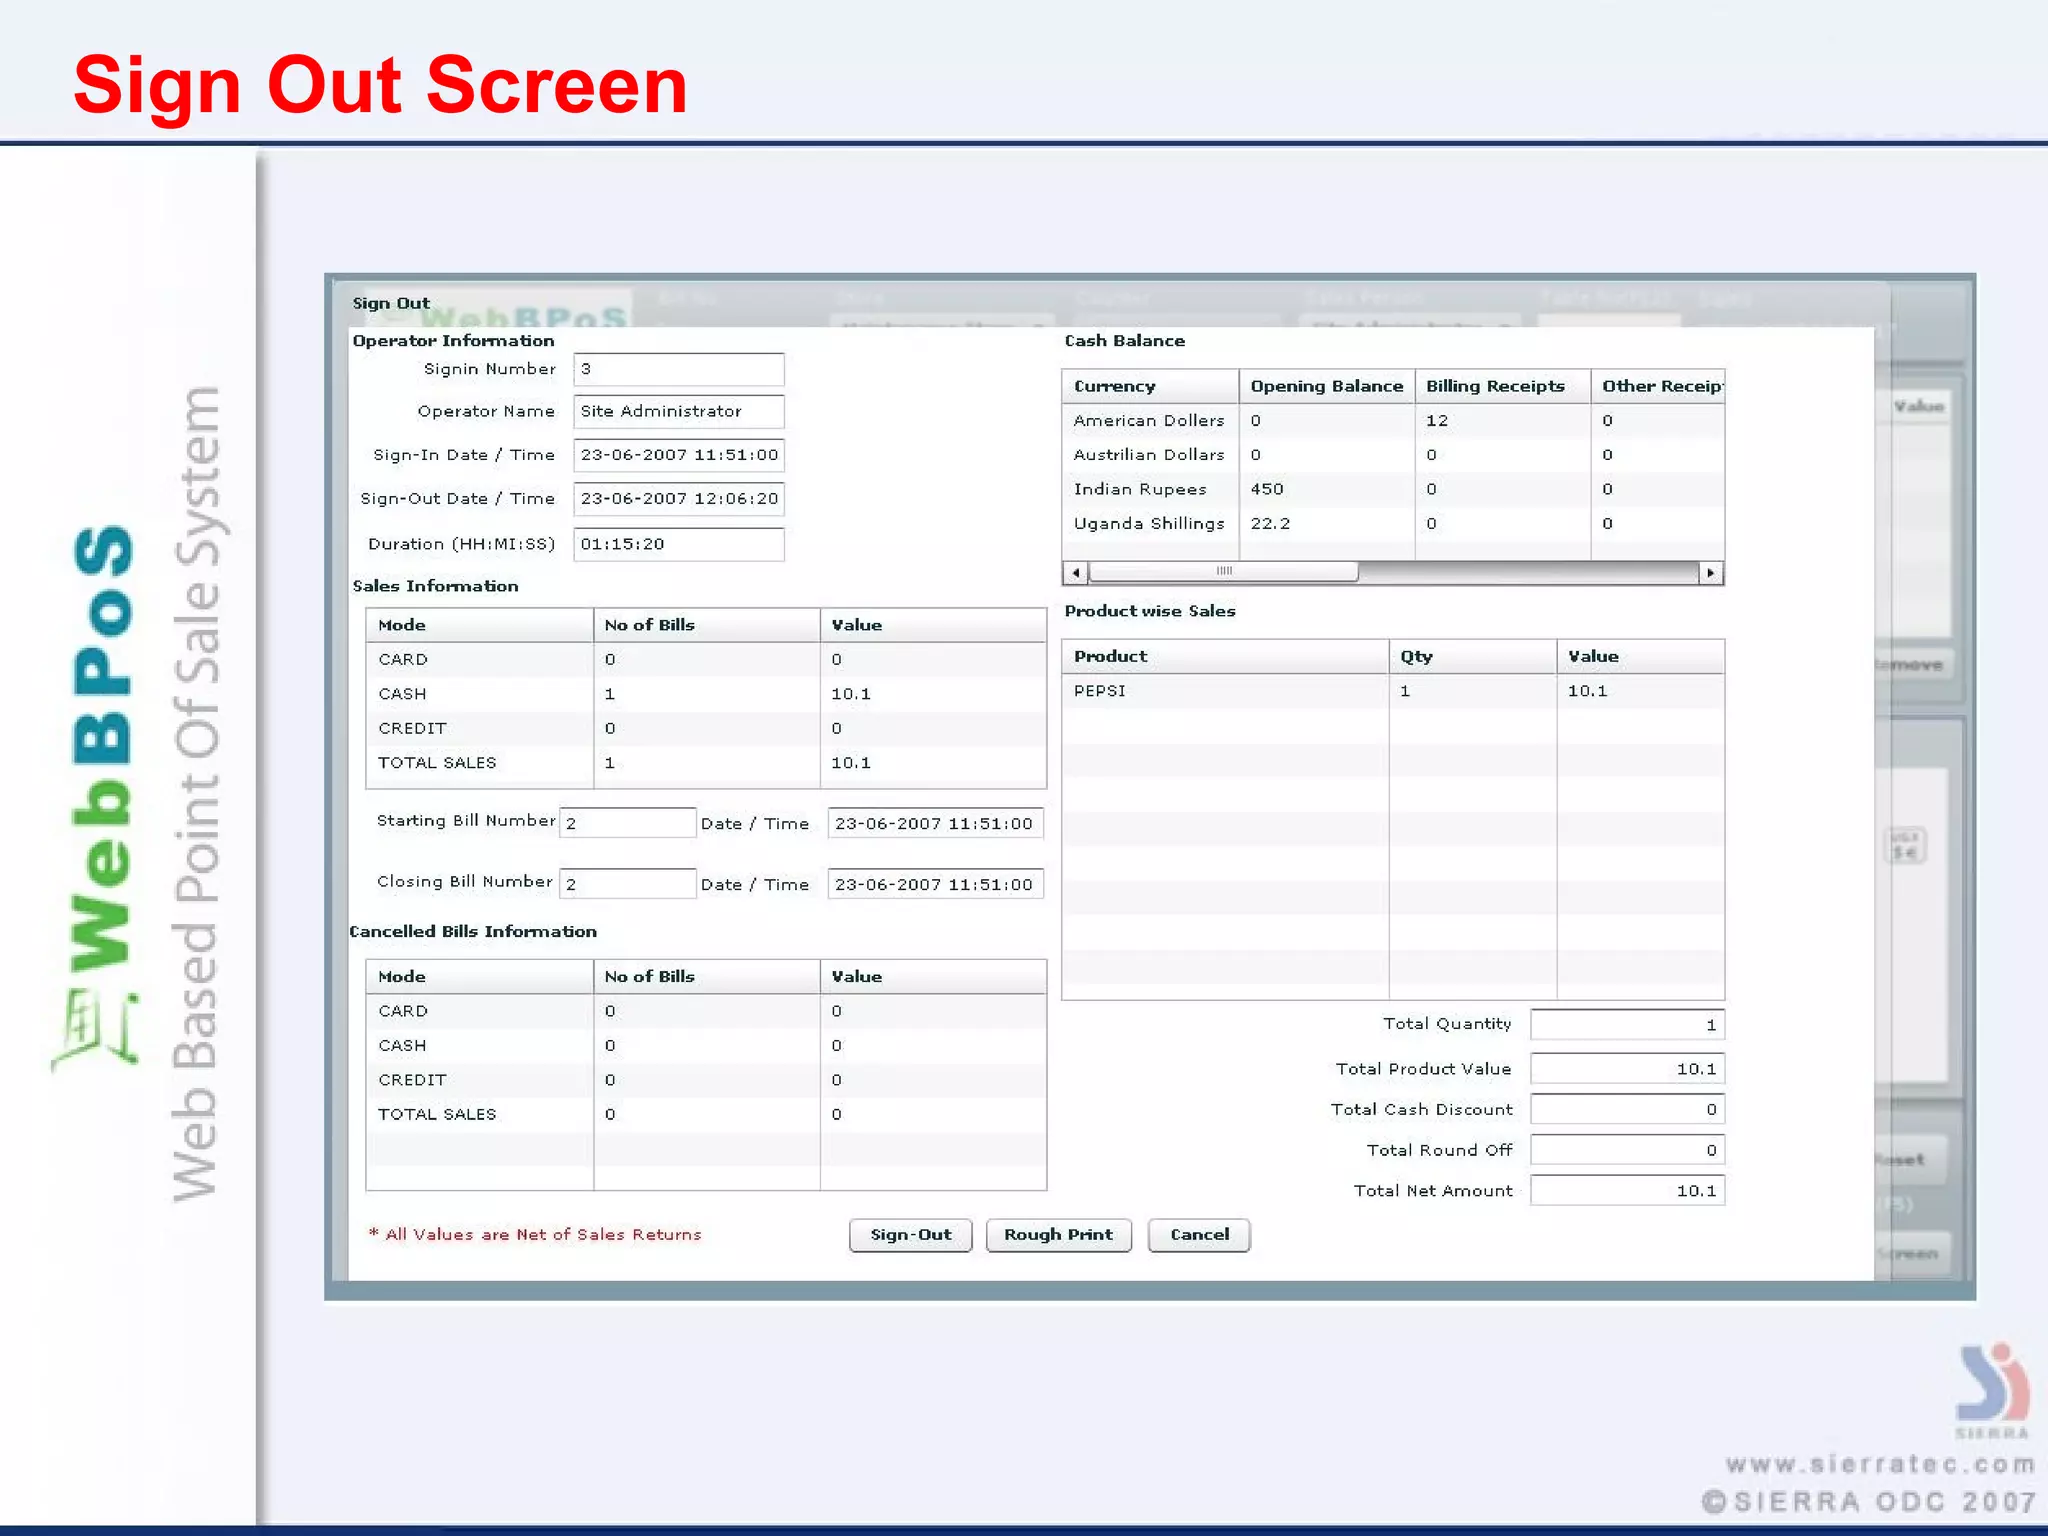
Task: Click the Cash Balance scrollbar right arrow
Action: click(1711, 573)
